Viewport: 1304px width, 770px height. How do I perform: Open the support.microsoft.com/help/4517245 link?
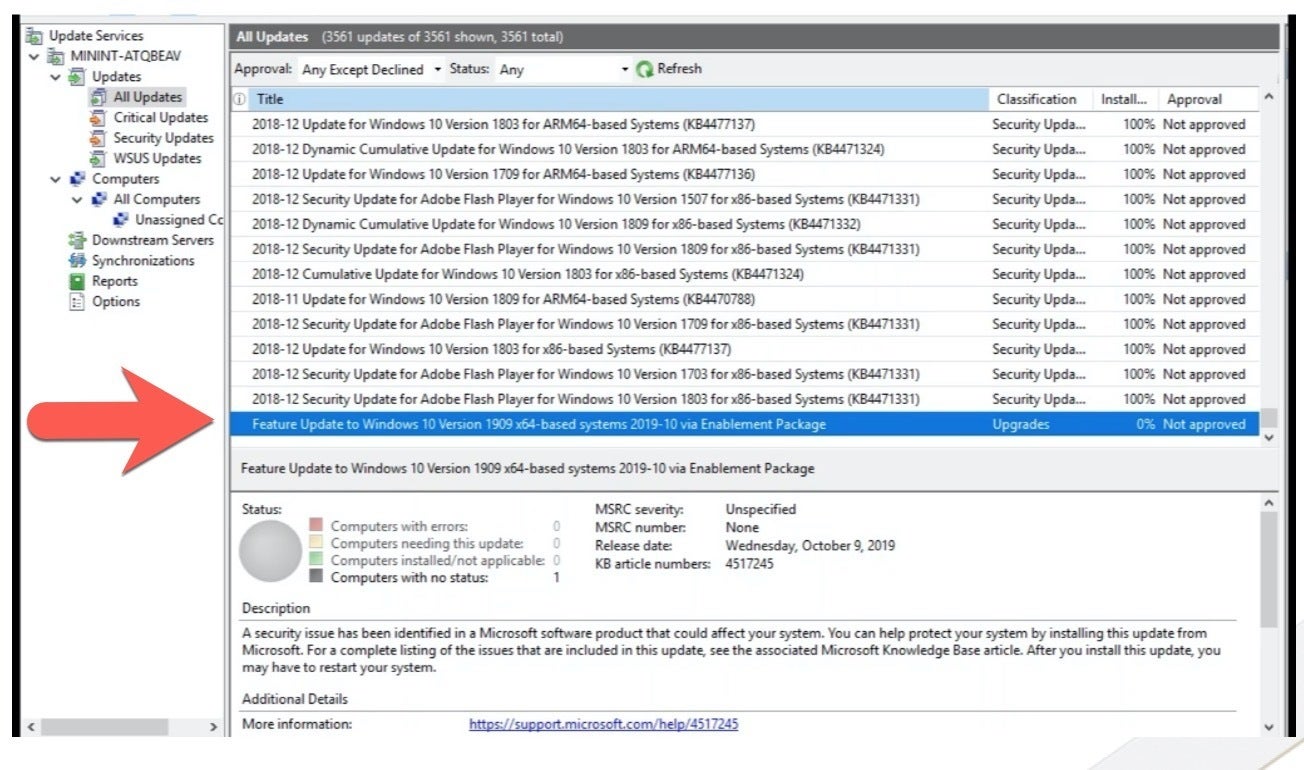603,724
